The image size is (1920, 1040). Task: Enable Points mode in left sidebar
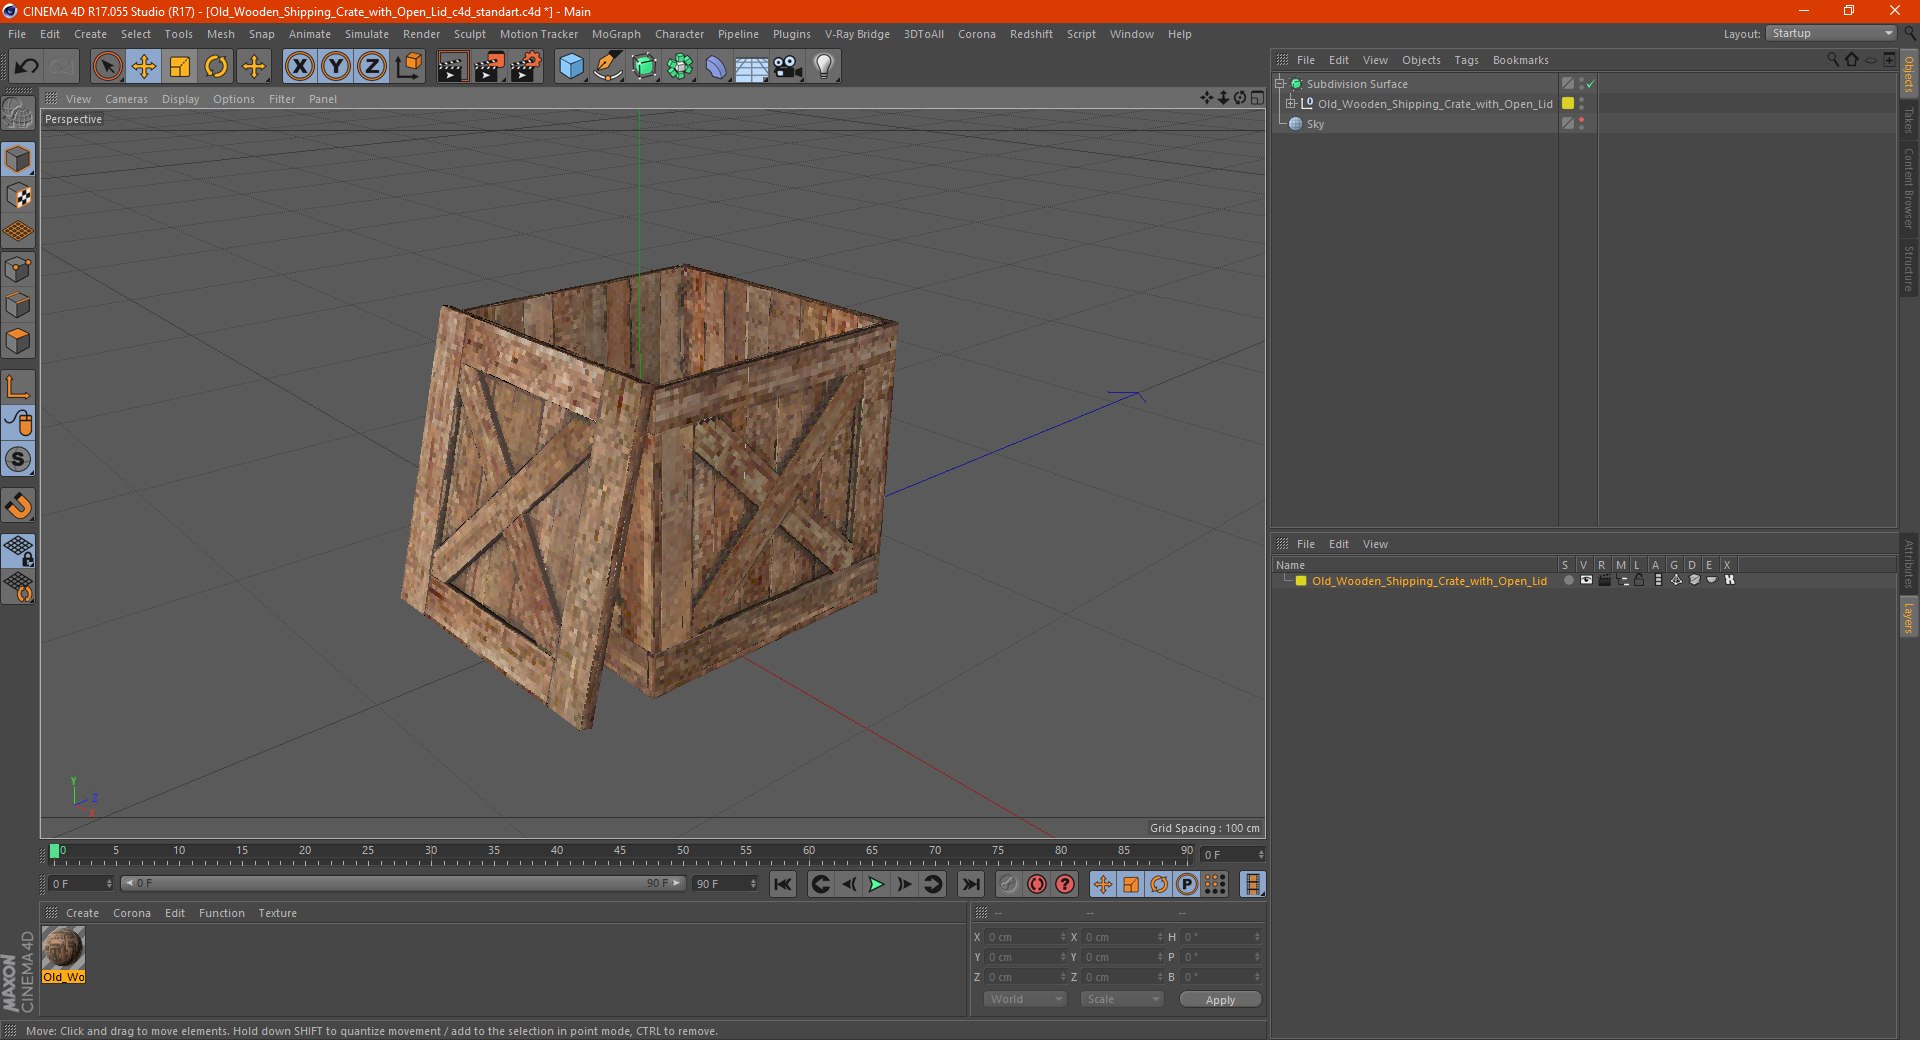pyautogui.click(x=18, y=269)
